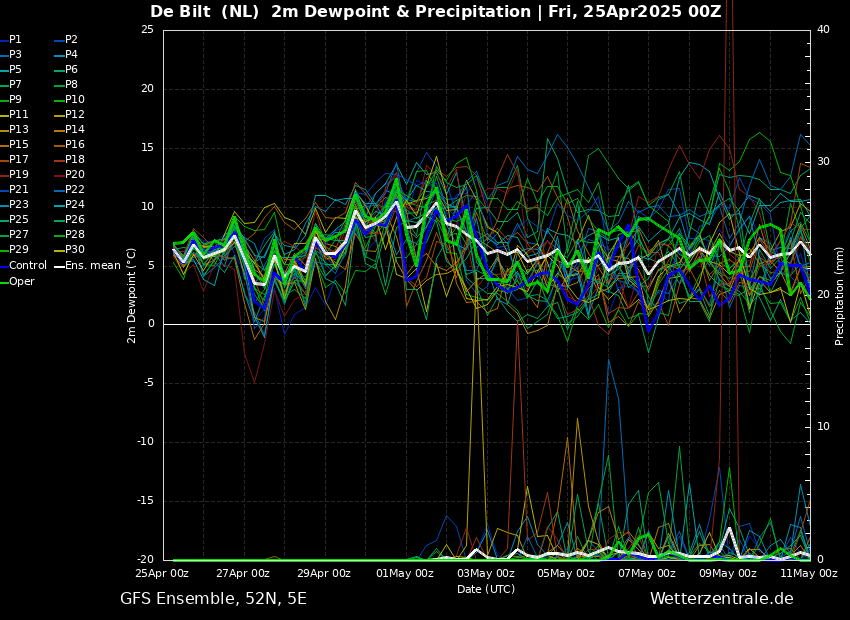850x620 pixels.
Task: Click the P6 ensemble member label
Action: [x=67, y=69]
